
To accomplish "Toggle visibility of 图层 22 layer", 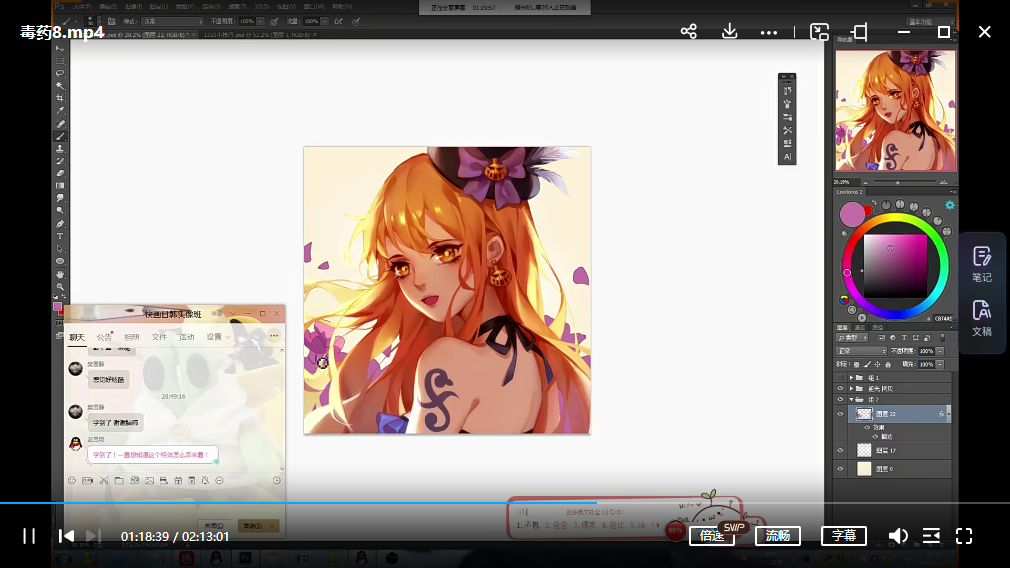I will [840, 414].
